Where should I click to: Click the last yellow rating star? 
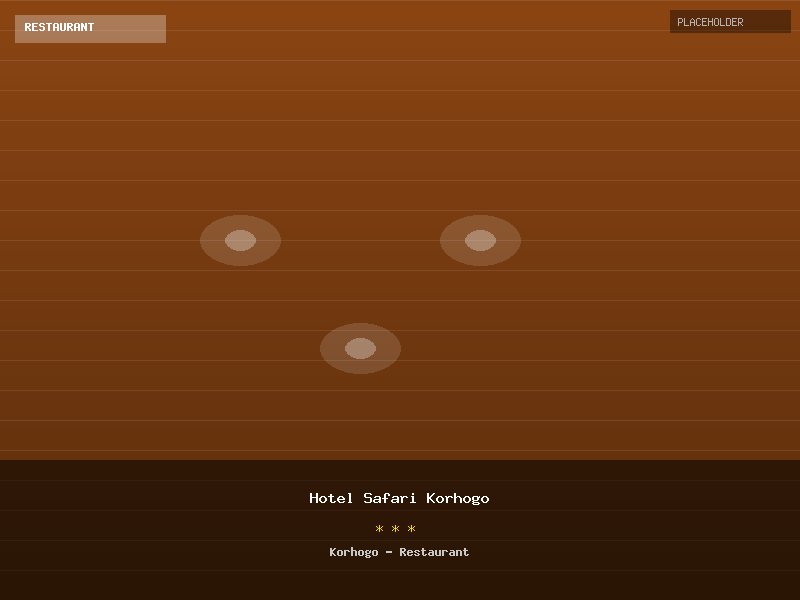412,529
